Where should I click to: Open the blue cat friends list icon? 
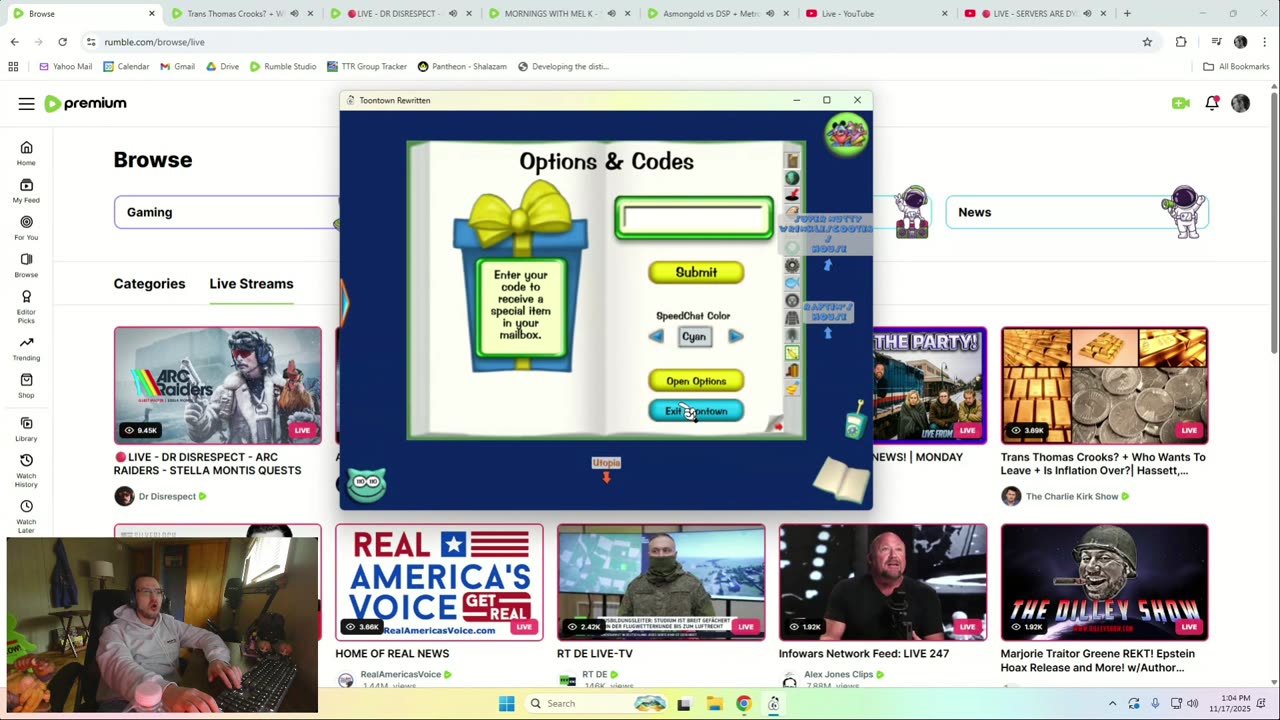367,483
